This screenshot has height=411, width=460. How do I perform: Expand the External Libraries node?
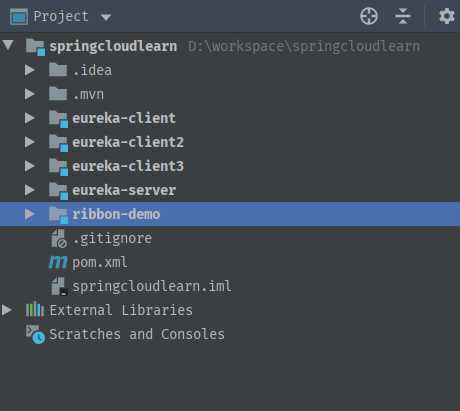(7, 310)
